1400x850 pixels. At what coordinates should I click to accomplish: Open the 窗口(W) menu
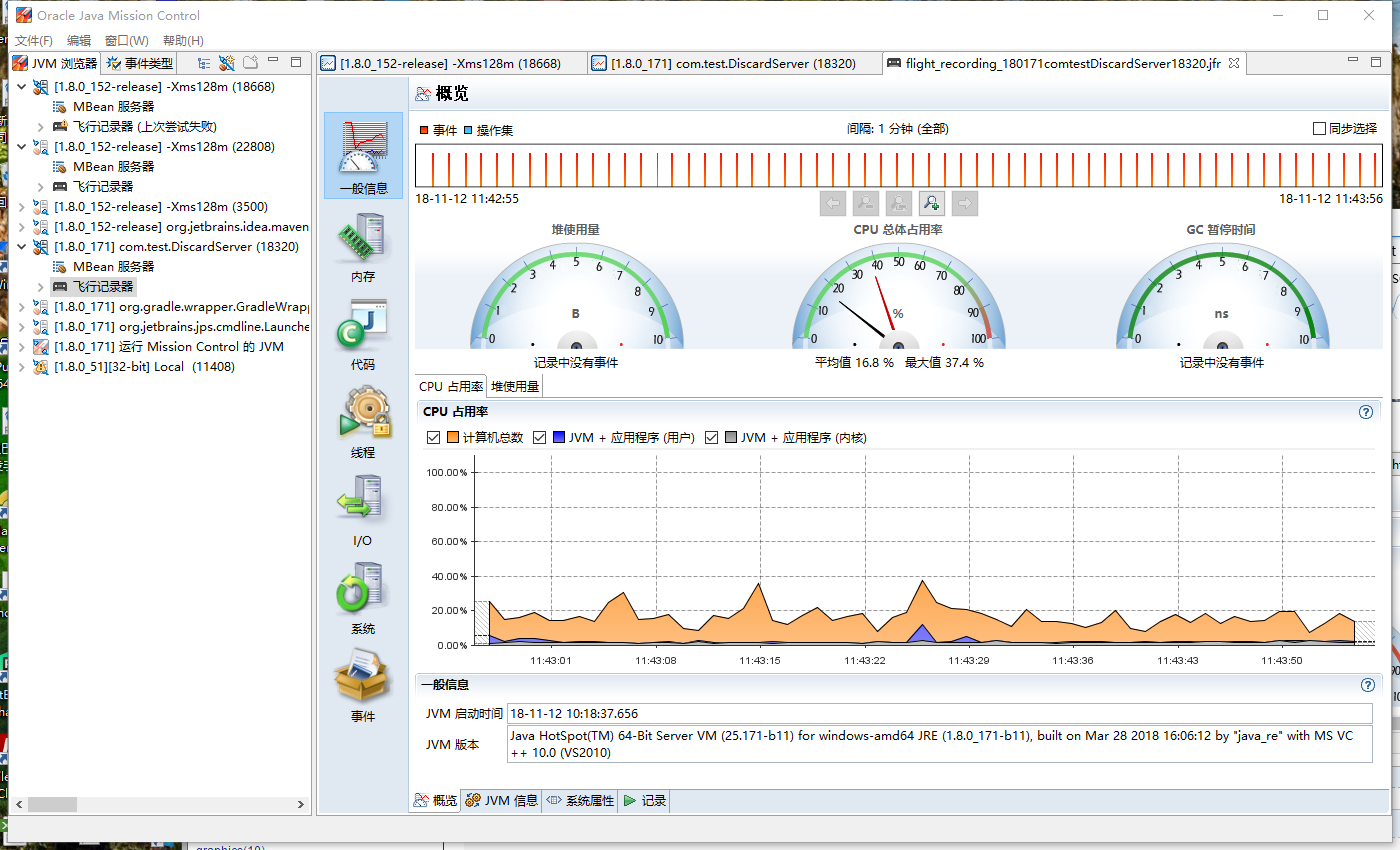(127, 41)
